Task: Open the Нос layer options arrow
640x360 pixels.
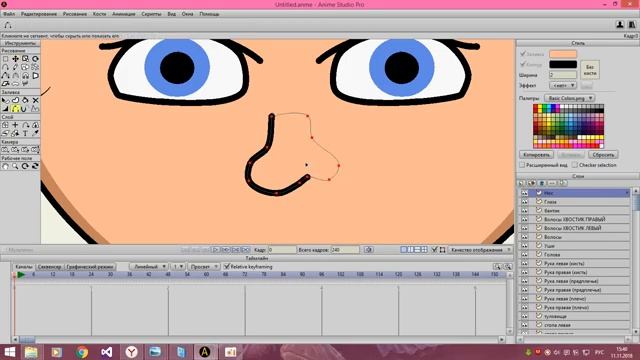Action: (x=627, y=193)
